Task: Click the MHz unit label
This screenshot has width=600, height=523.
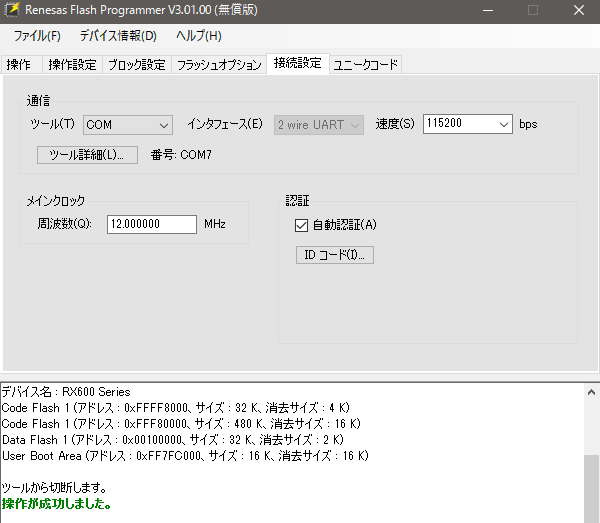Action: 215,224
